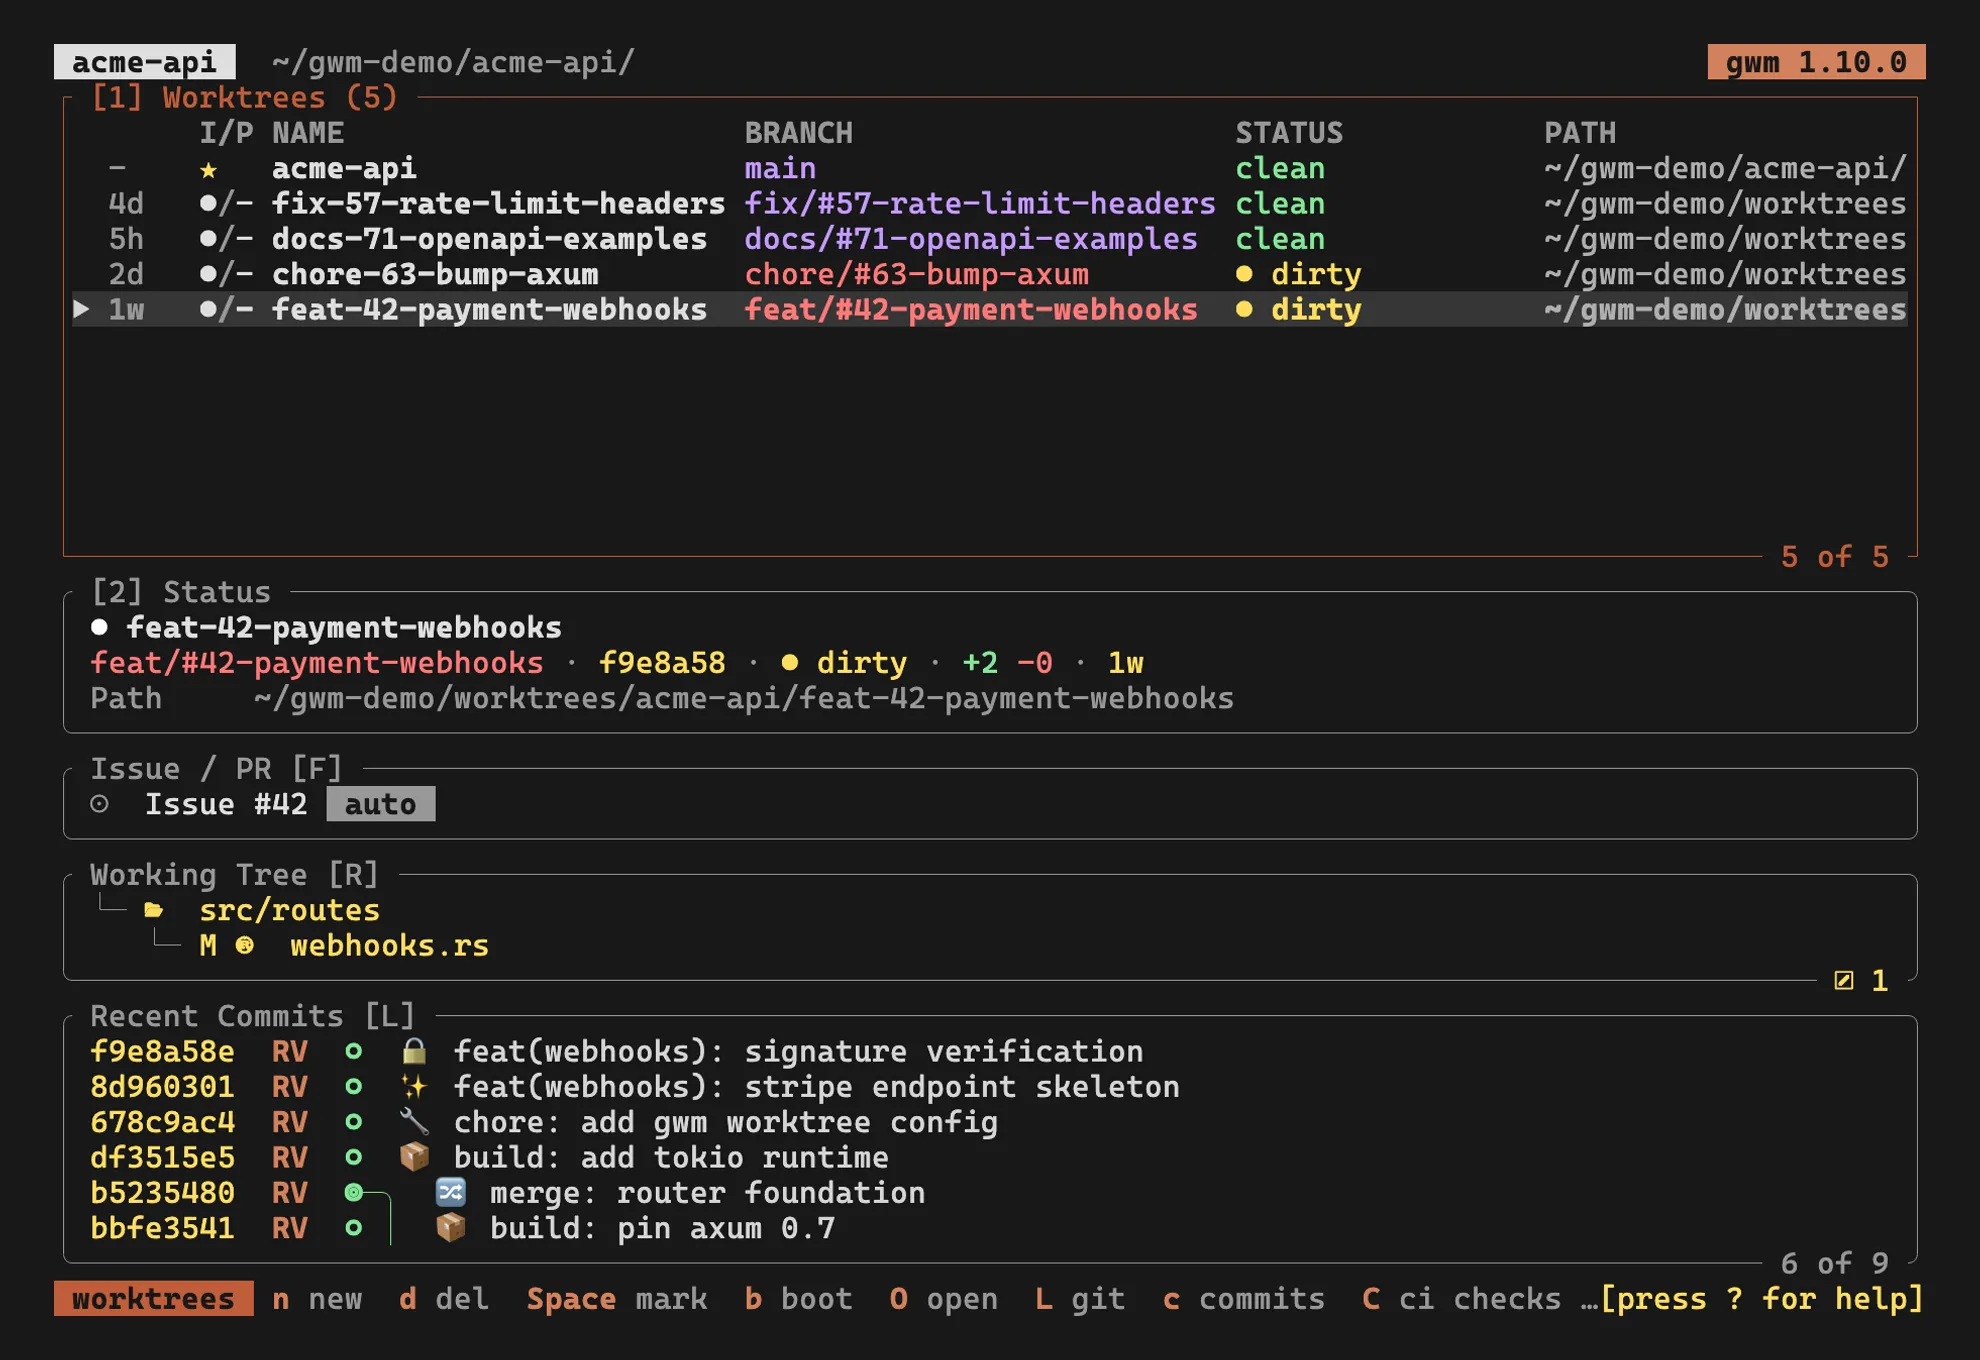The width and height of the screenshot is (1980, 1360).
Task: Select the docs-71-openapi-examples worktree name
Action: [489, 239]
